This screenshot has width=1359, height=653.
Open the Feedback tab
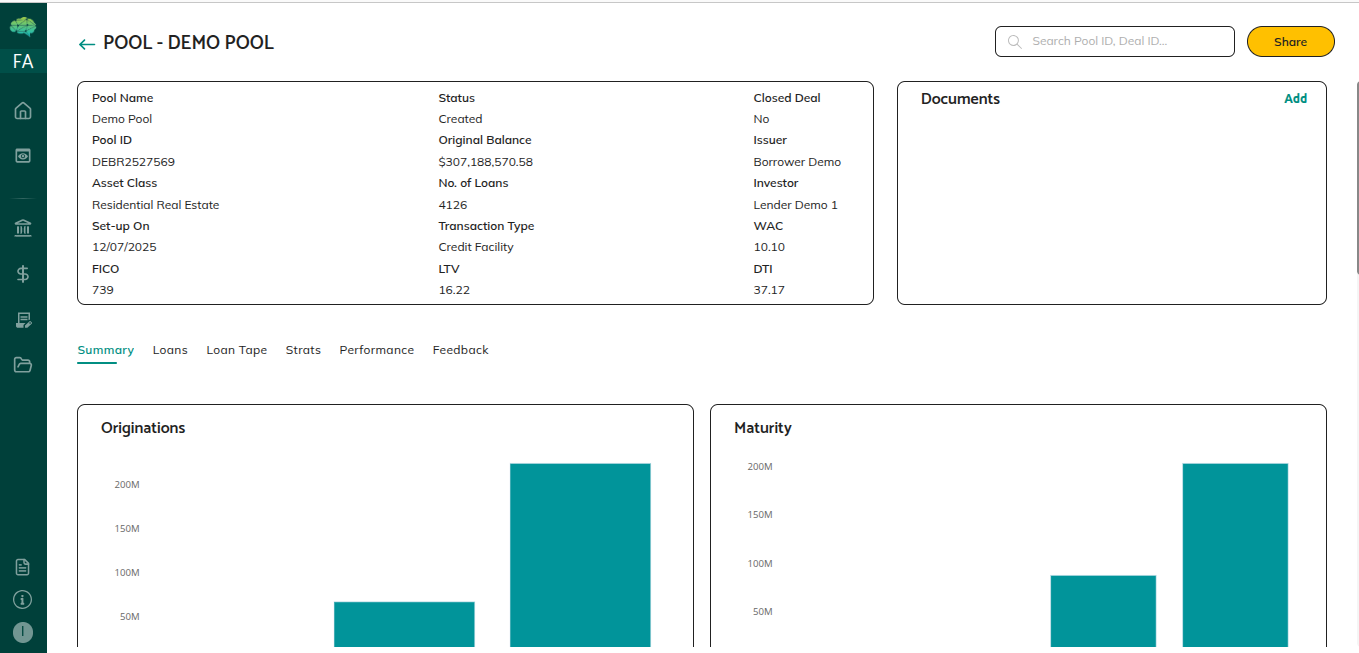(x=460, y=350)
